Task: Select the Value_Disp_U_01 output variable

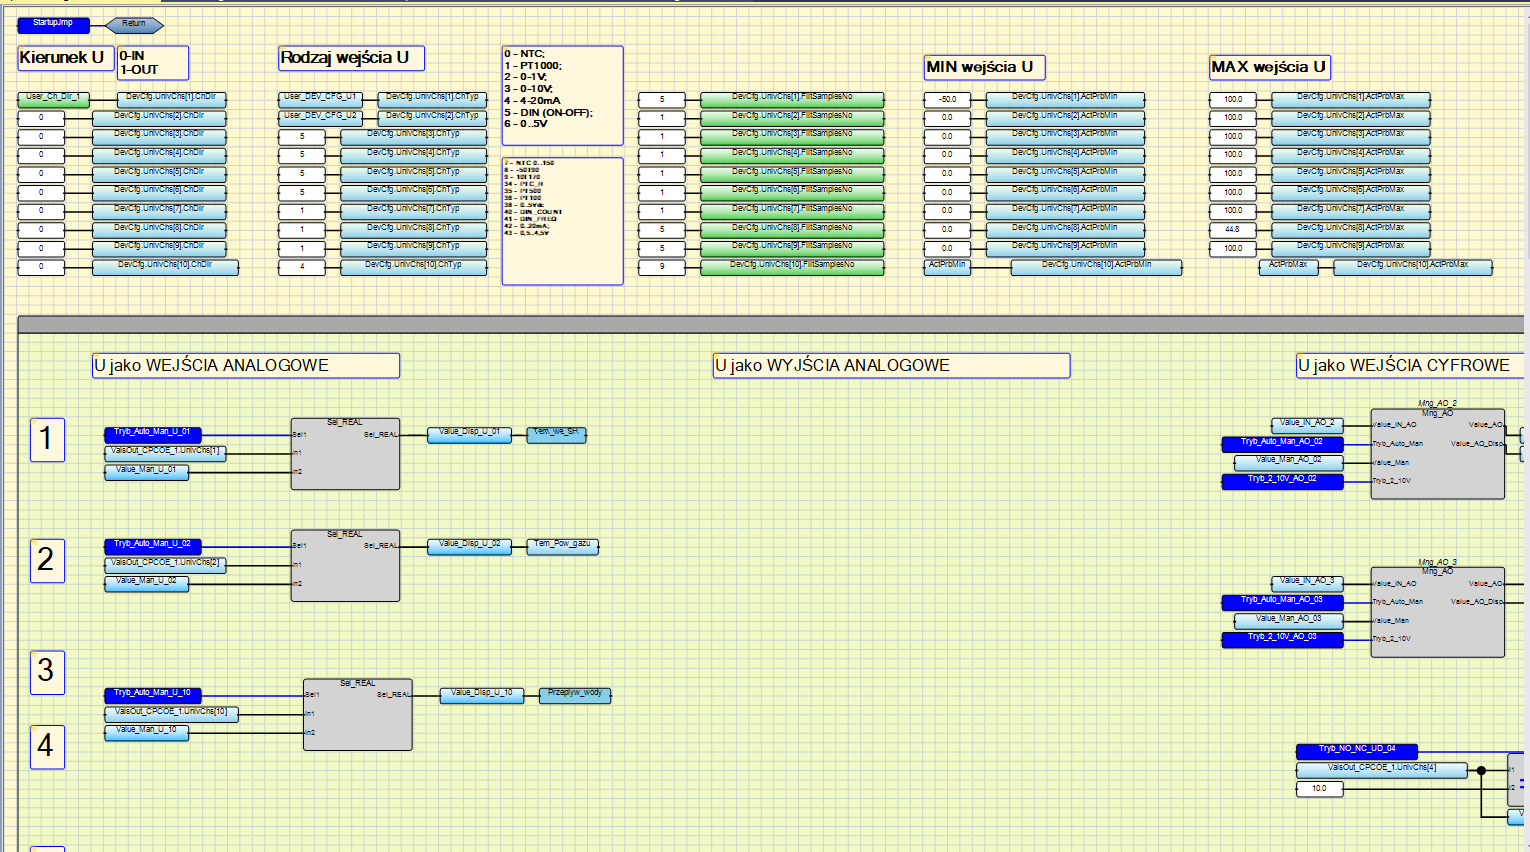Action: tap(470, 435)
